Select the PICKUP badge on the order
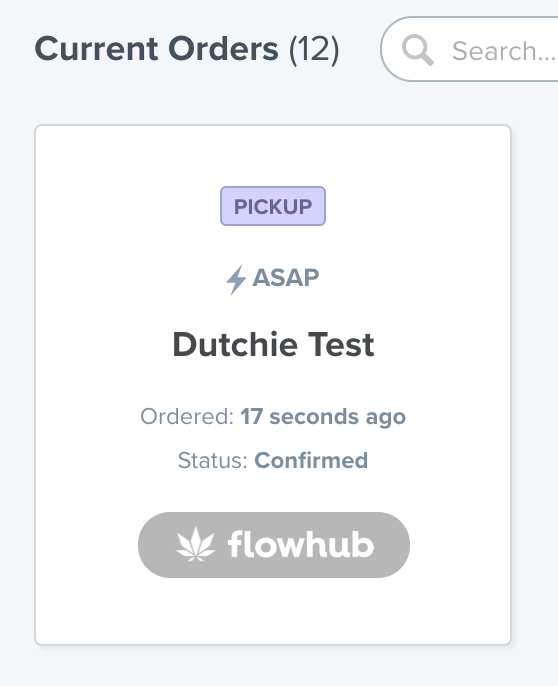 tap(273, 206)
